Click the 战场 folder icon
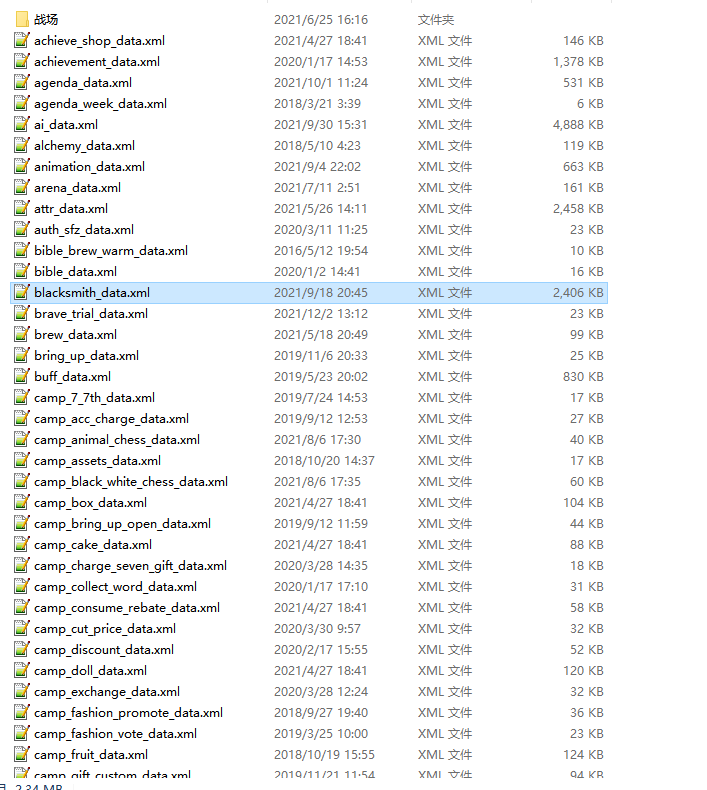Image resolution: width=707 pixels, height=790 pixels. pos(22,19)
